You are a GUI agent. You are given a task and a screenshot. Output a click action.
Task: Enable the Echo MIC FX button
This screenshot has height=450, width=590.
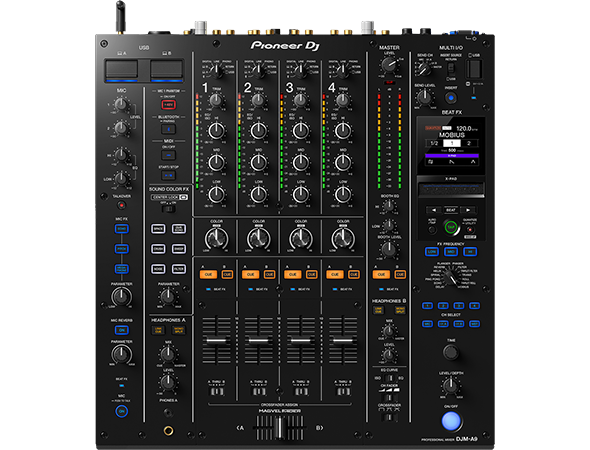(122, 229)
